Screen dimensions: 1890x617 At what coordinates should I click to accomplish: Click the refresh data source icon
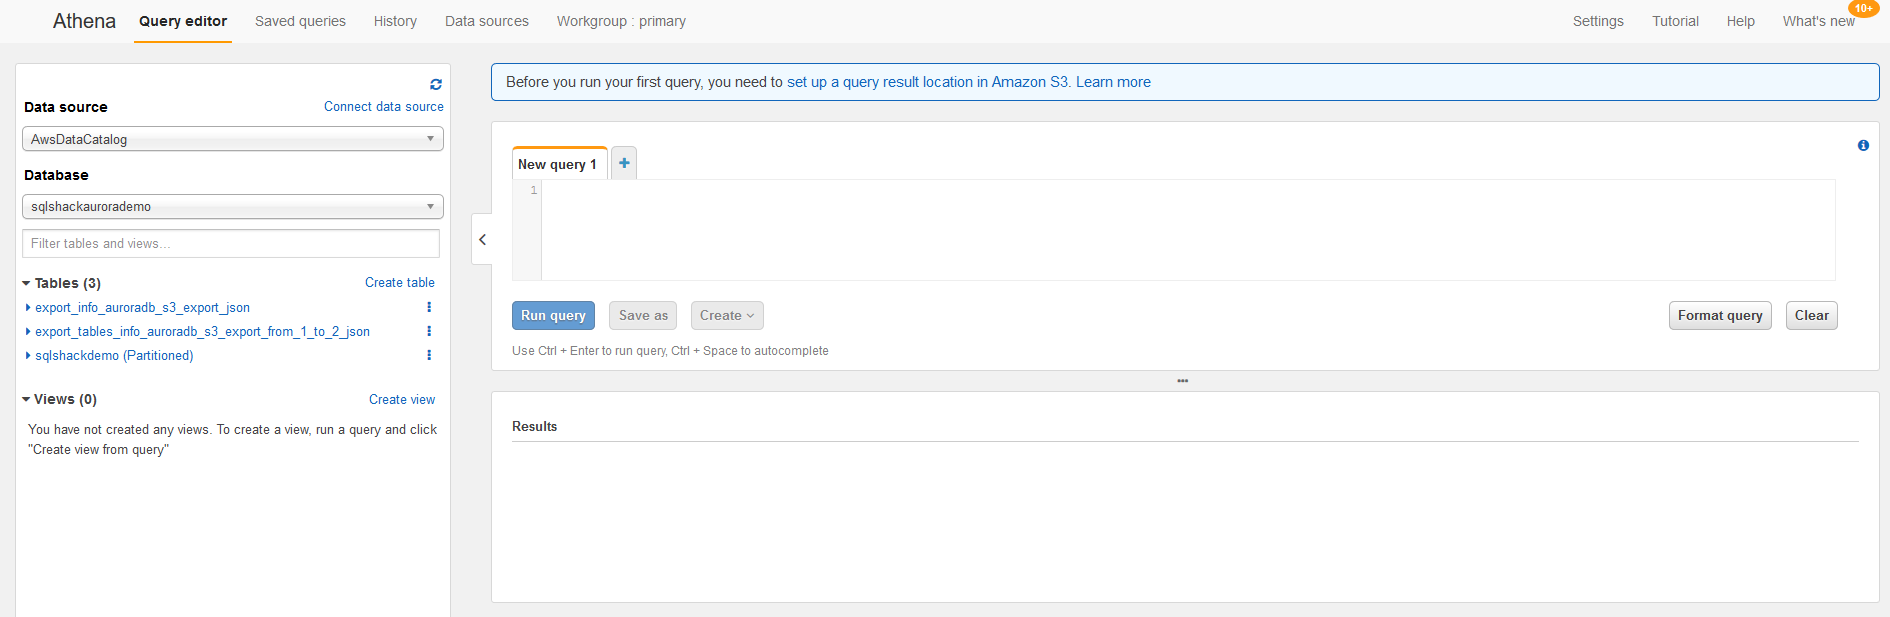[436, 85]
